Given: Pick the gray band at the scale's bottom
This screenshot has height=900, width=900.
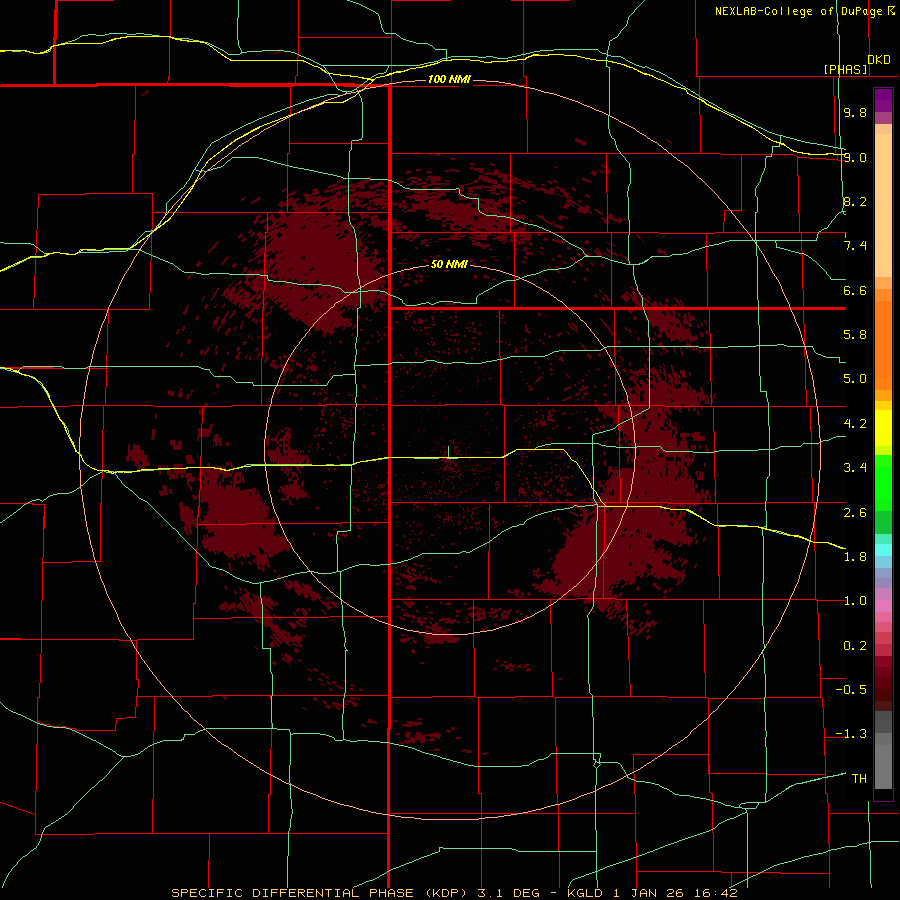Looking at the screenshot, I should coord(883,769).
